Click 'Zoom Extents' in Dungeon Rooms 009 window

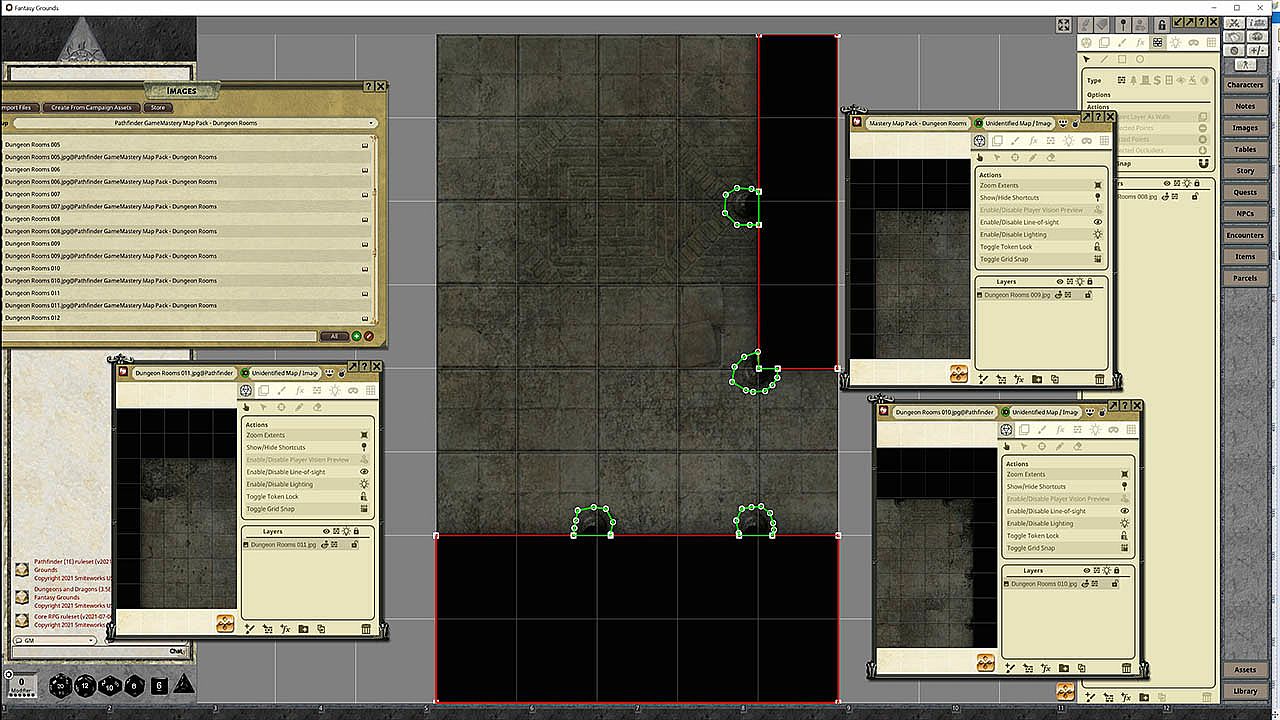pos(1040,186)
